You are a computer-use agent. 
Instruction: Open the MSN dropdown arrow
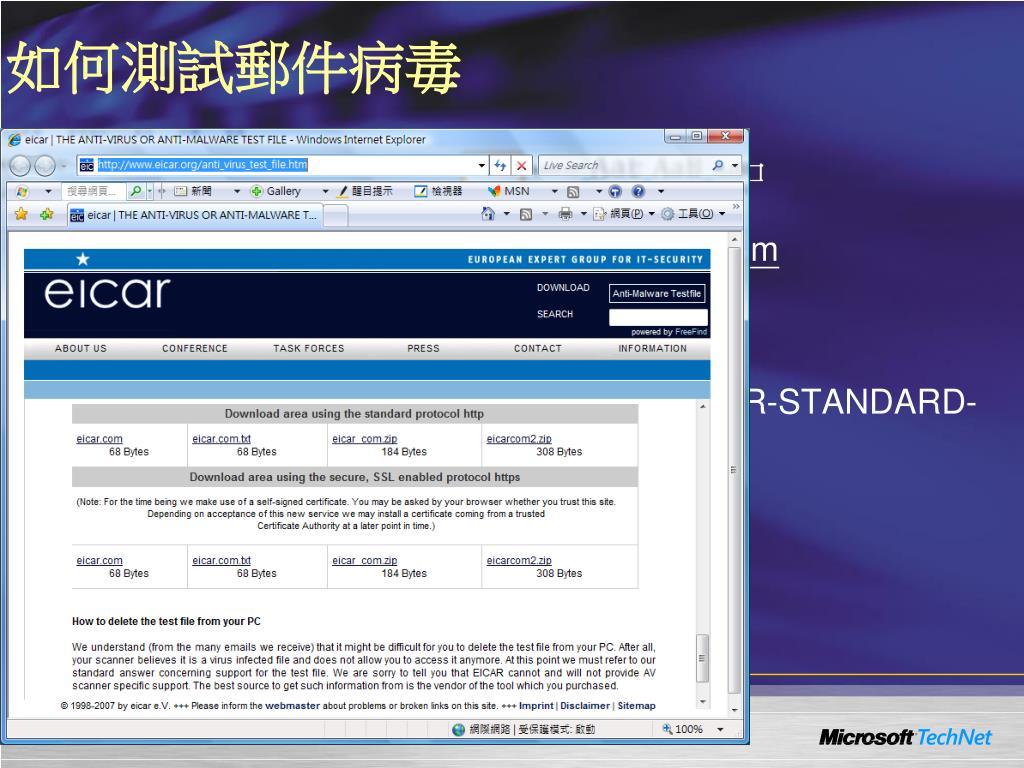(x=554, y=191)
